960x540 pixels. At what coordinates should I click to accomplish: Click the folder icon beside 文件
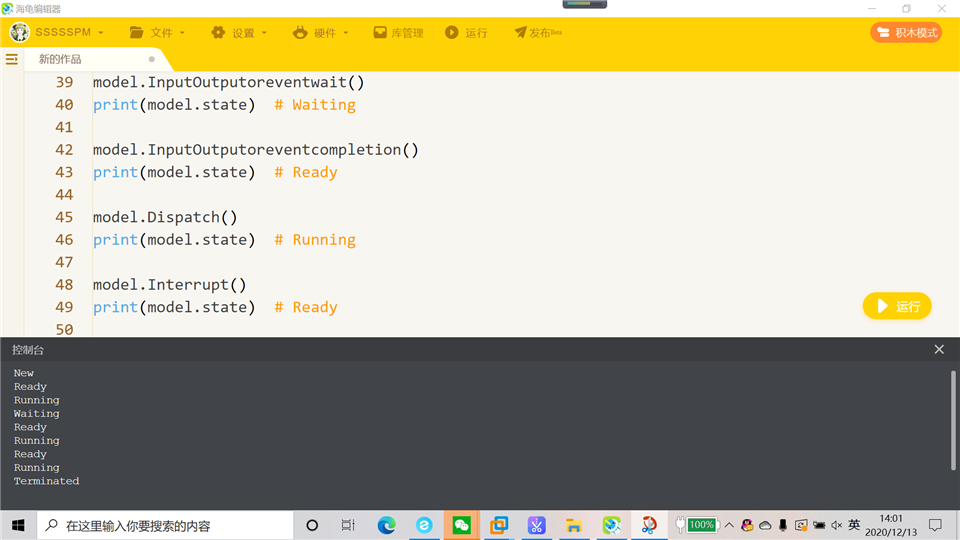click(137, 32)
